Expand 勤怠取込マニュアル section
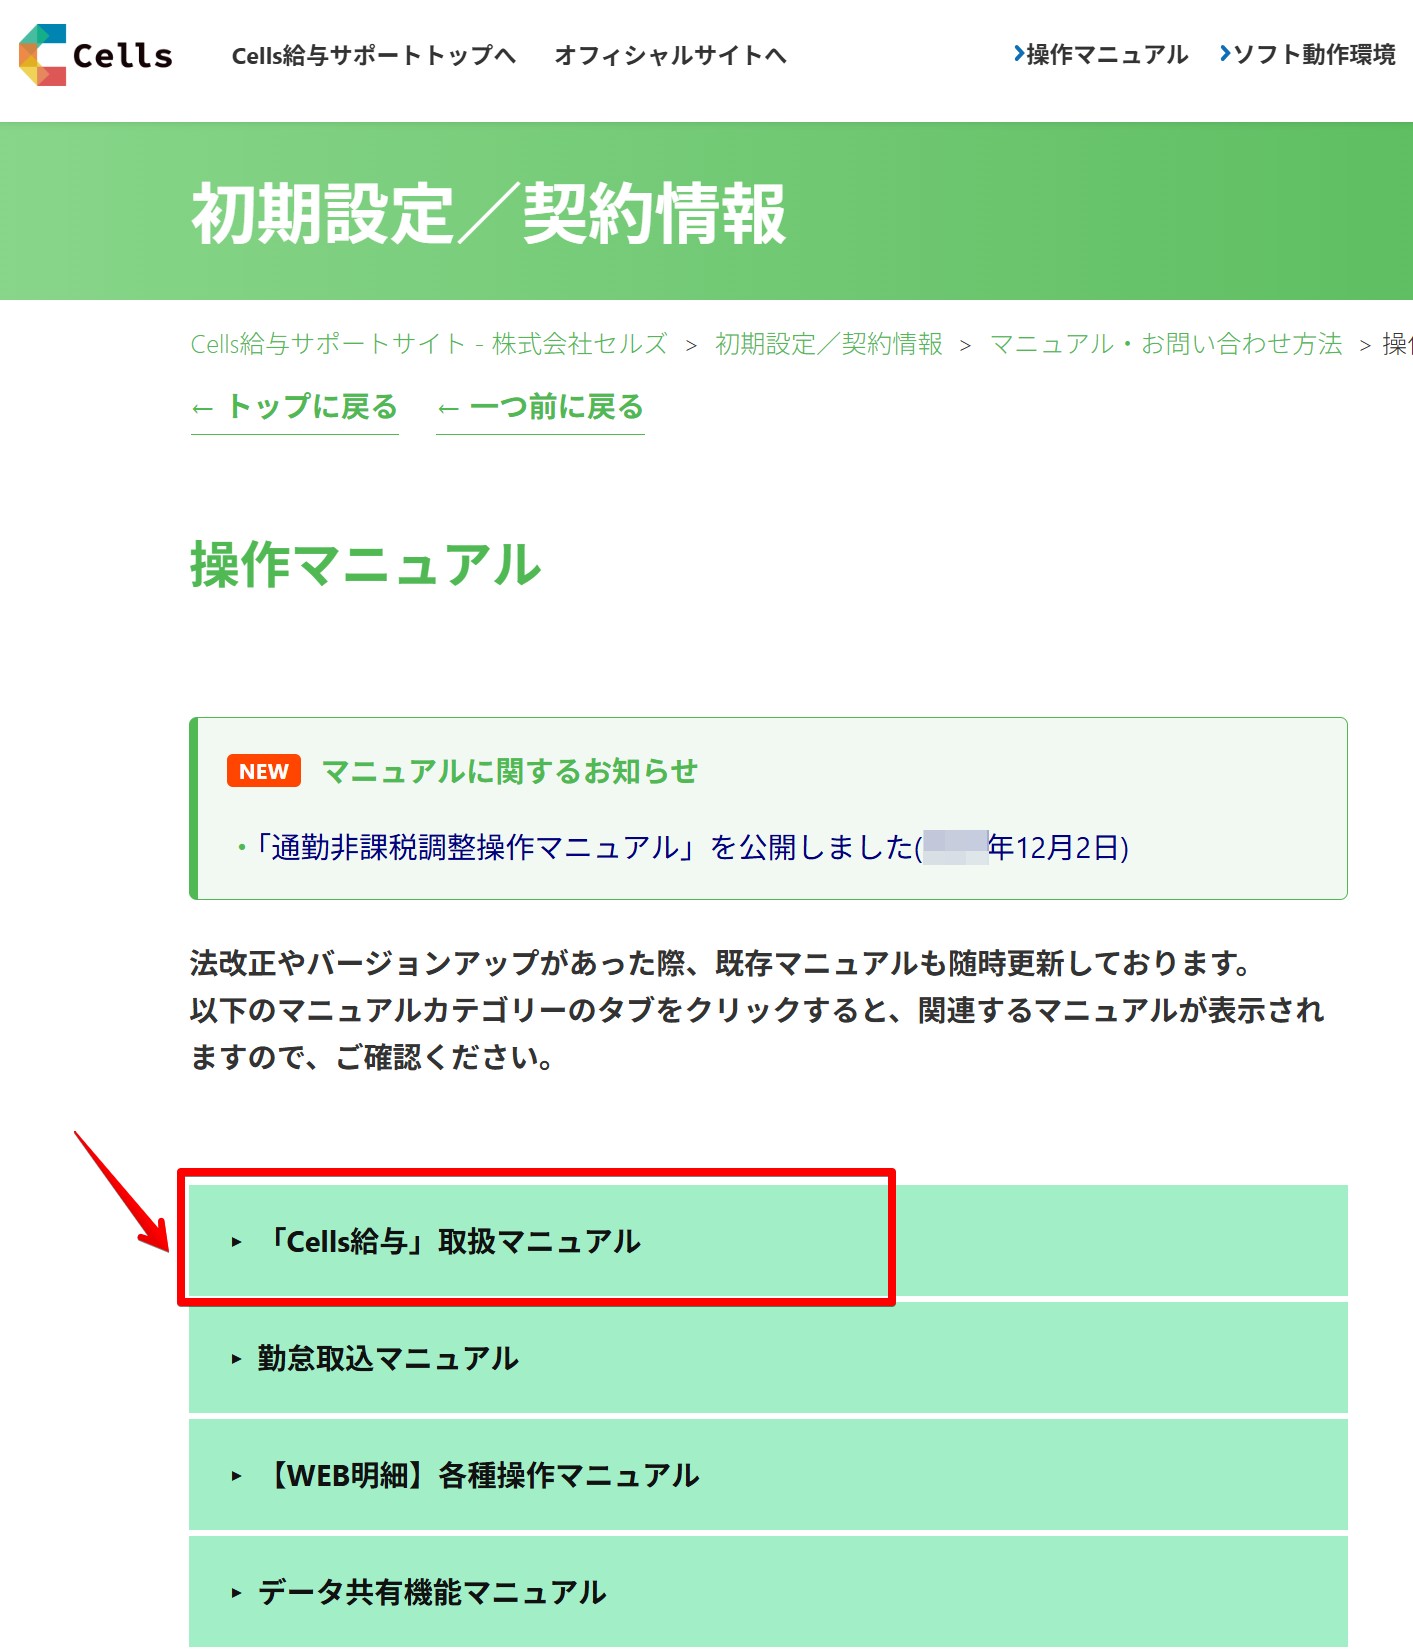1413x1649 pixels. click(x=768, y=1358)
